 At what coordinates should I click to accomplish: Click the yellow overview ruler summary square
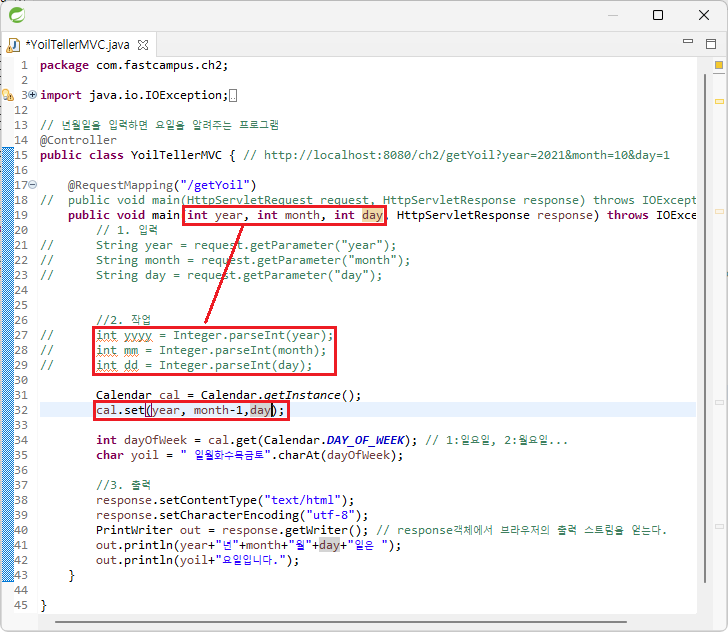[x=719, y=65]
